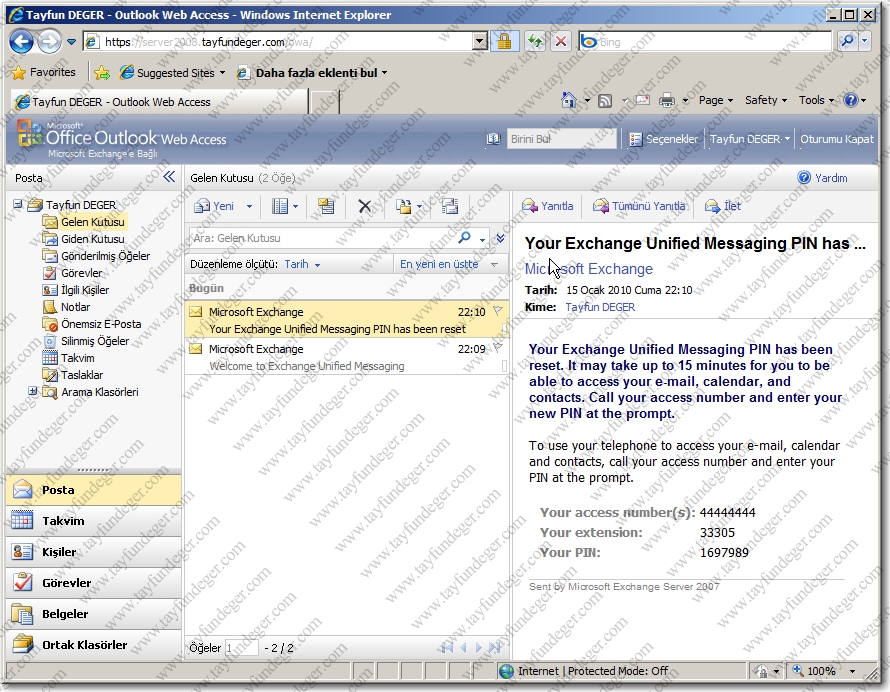Click the Birini Bul search field

tap(561, 139)
